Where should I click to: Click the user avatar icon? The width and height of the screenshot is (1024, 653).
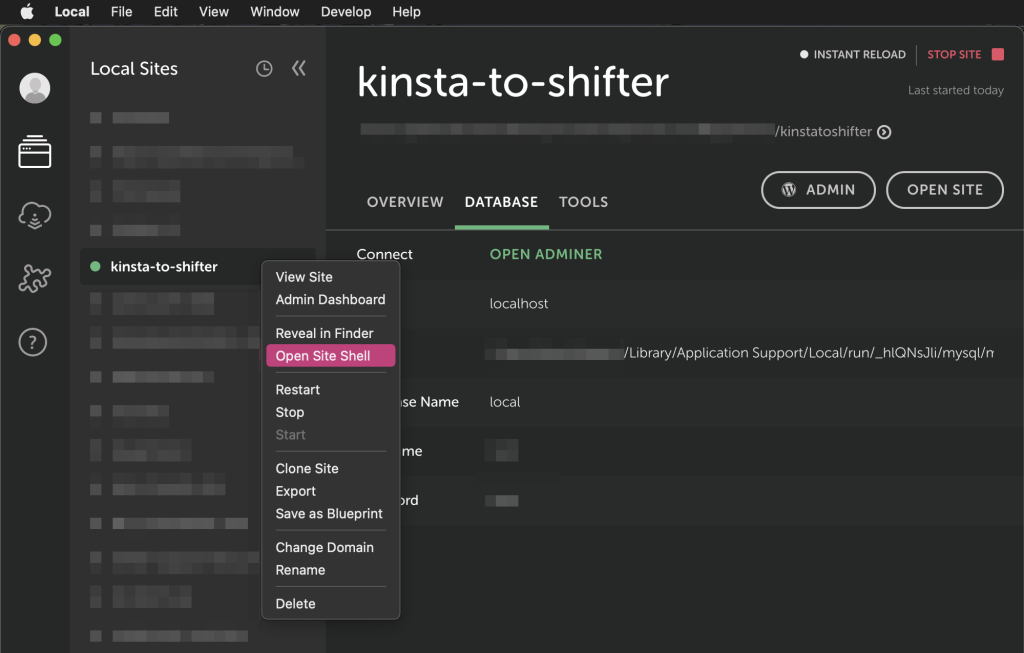(35, 88)
